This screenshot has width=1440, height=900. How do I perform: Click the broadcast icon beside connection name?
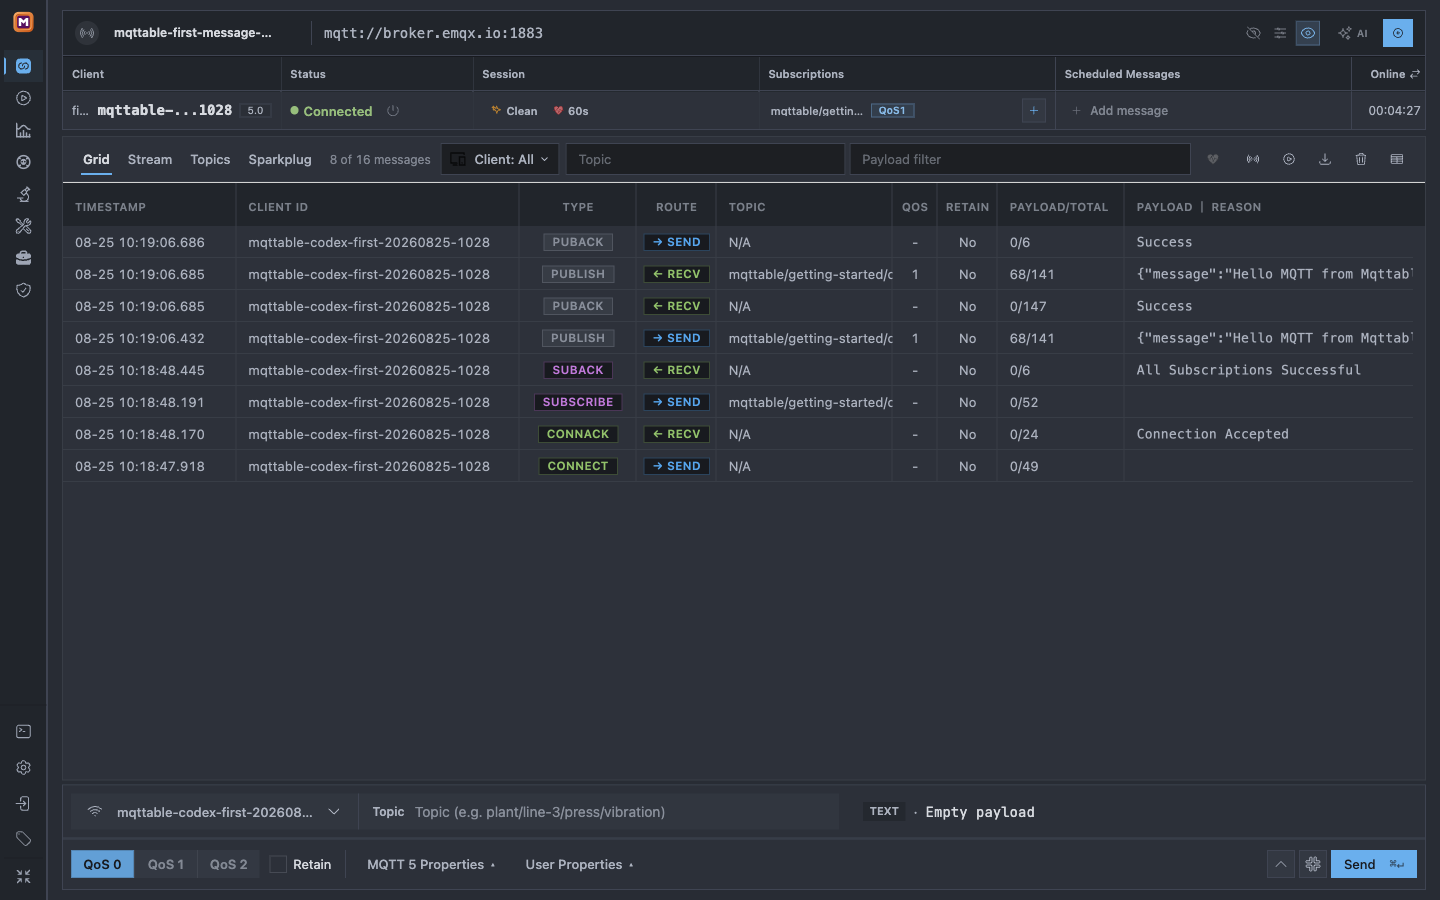coord(88,33)
